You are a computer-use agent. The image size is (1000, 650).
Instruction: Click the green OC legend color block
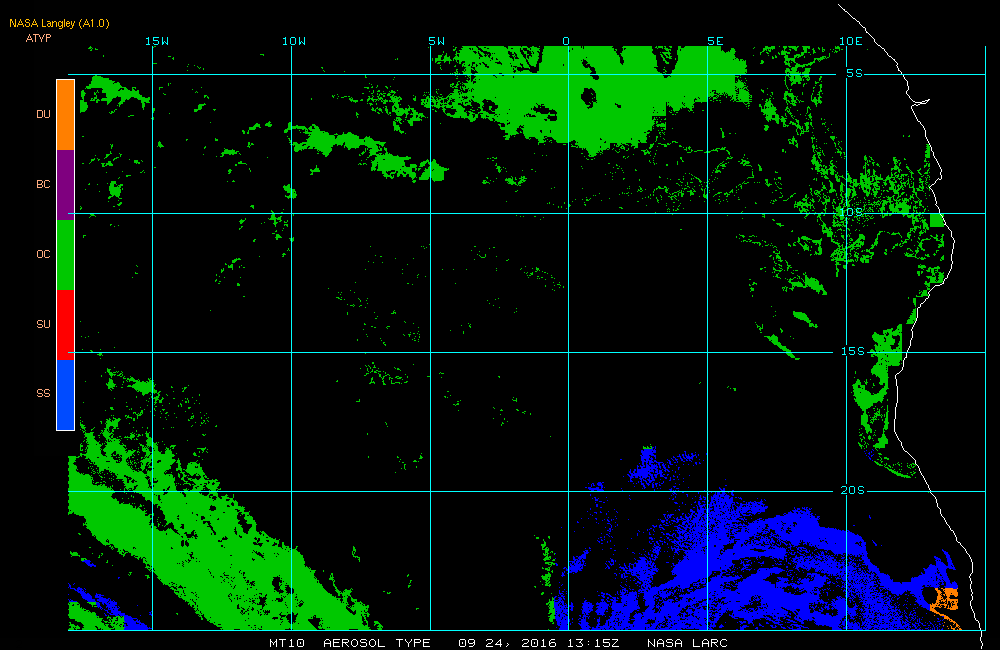[x=66, y=255]
